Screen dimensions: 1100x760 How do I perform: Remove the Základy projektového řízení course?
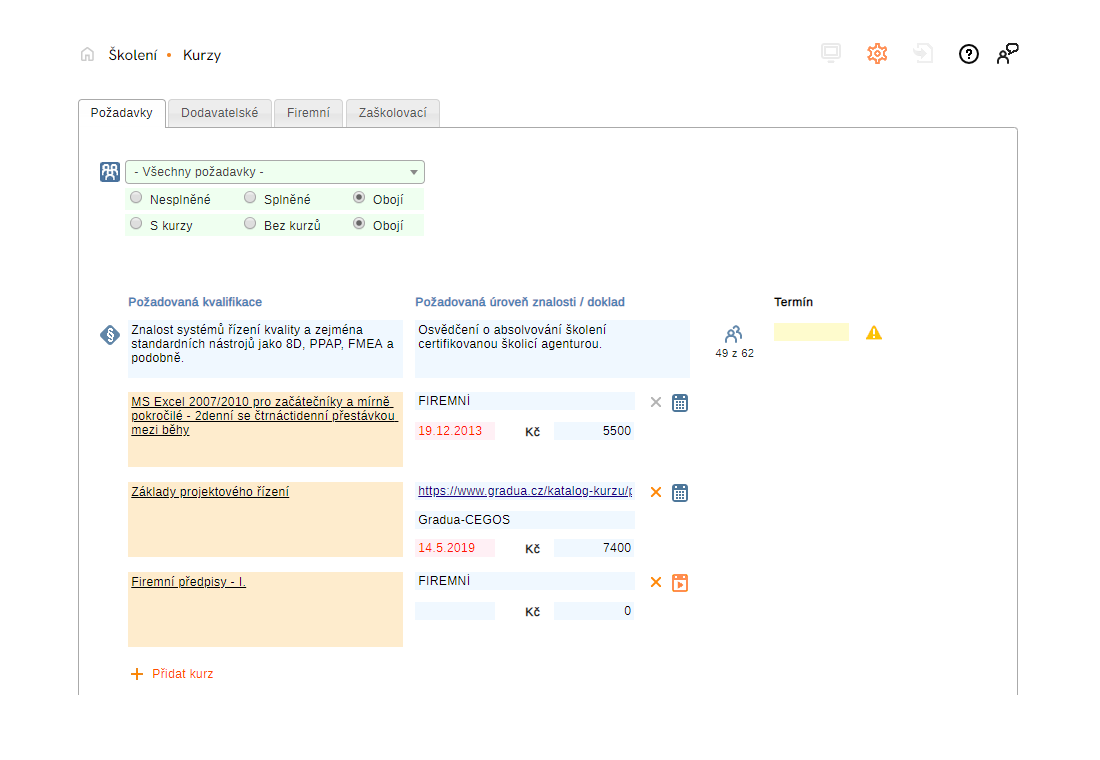pos(656,492)
